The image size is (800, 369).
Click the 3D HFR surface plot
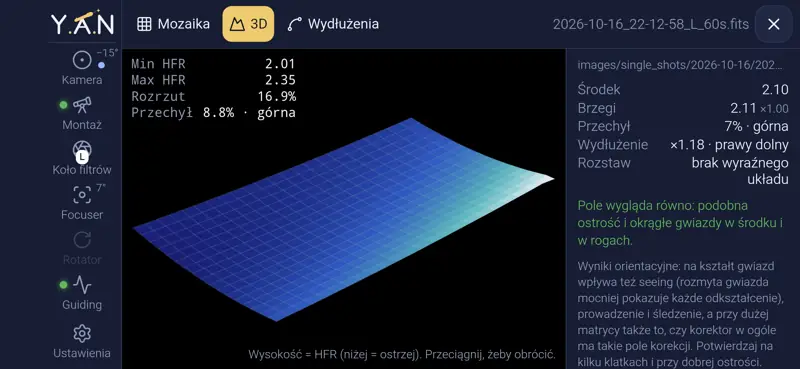coord(343,219)
